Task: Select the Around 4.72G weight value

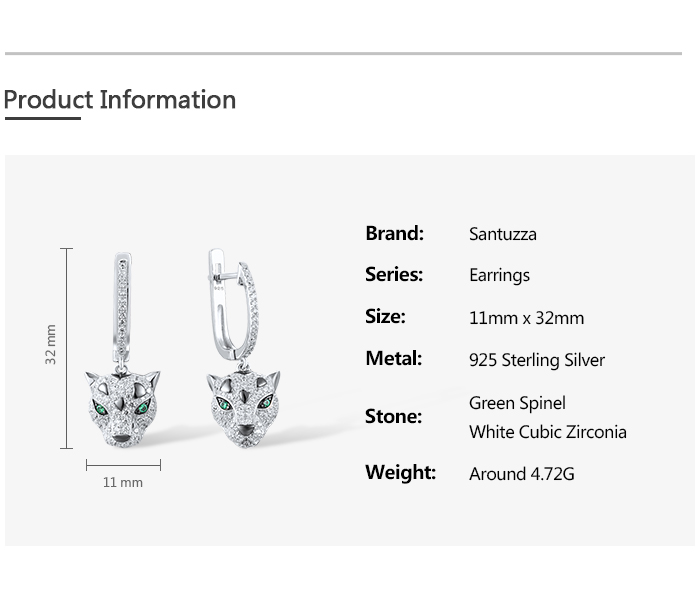Action: [x=522, y=474]
